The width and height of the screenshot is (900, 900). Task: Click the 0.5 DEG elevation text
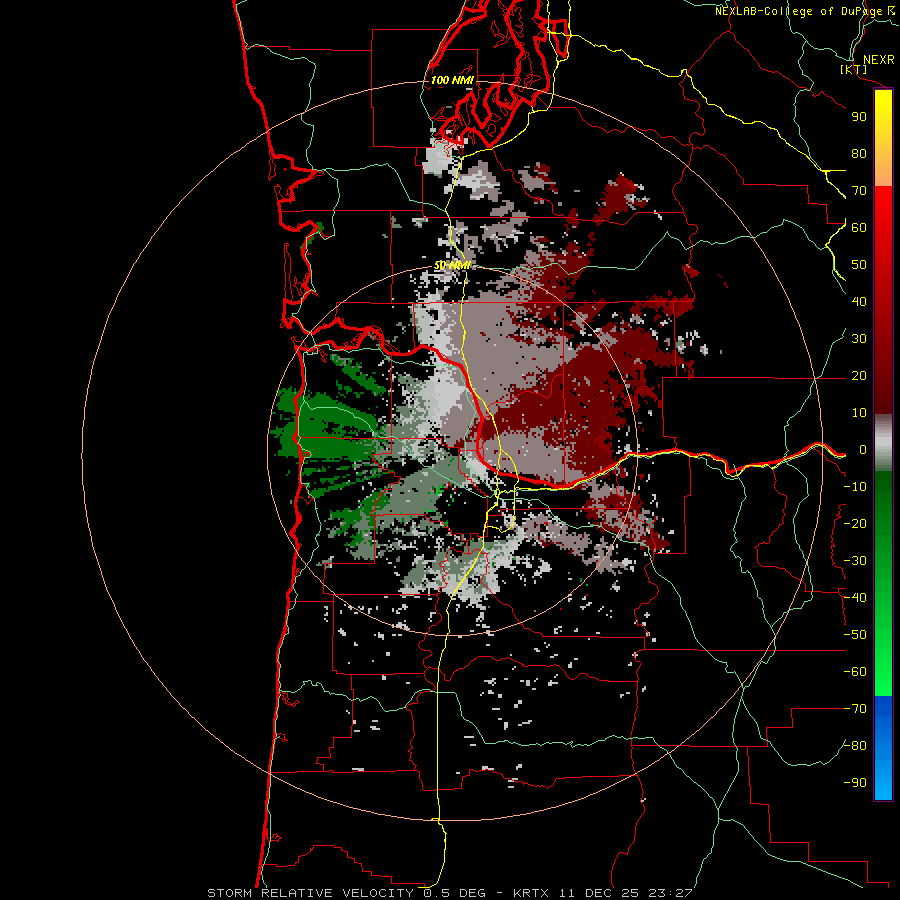coord(454,893)
